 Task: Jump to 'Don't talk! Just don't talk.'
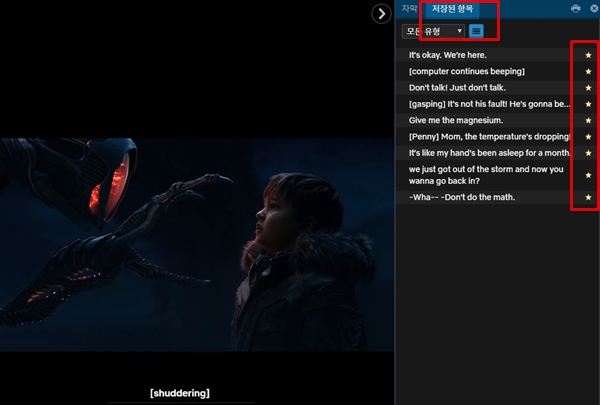click(457, 88)
